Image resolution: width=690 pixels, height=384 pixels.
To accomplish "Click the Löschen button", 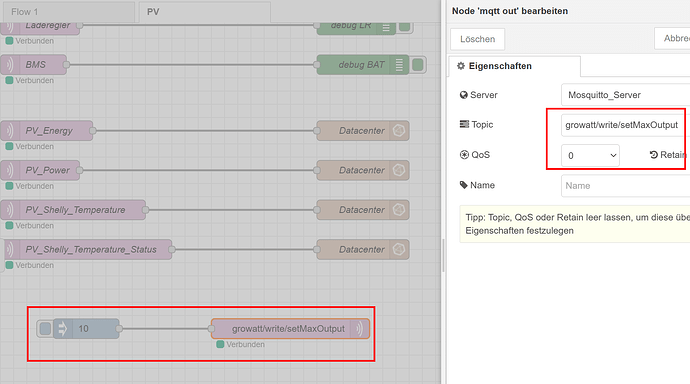I will (x=477, y=39).
